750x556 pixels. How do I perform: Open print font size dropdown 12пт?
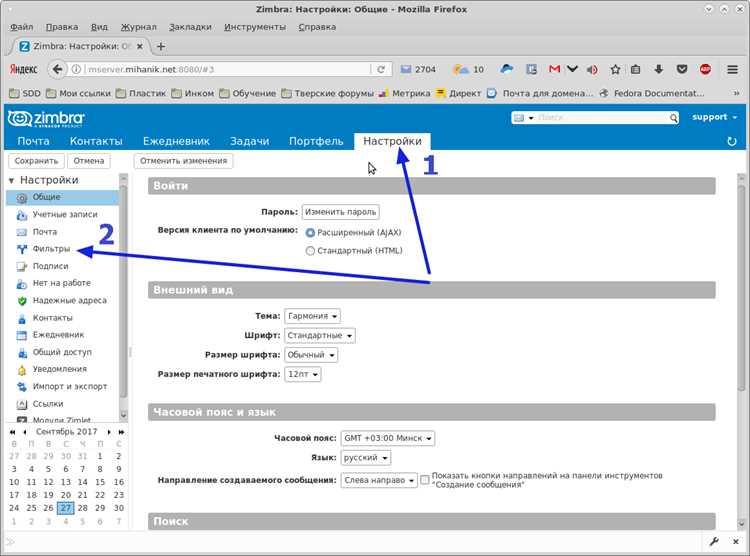(303, 374)
